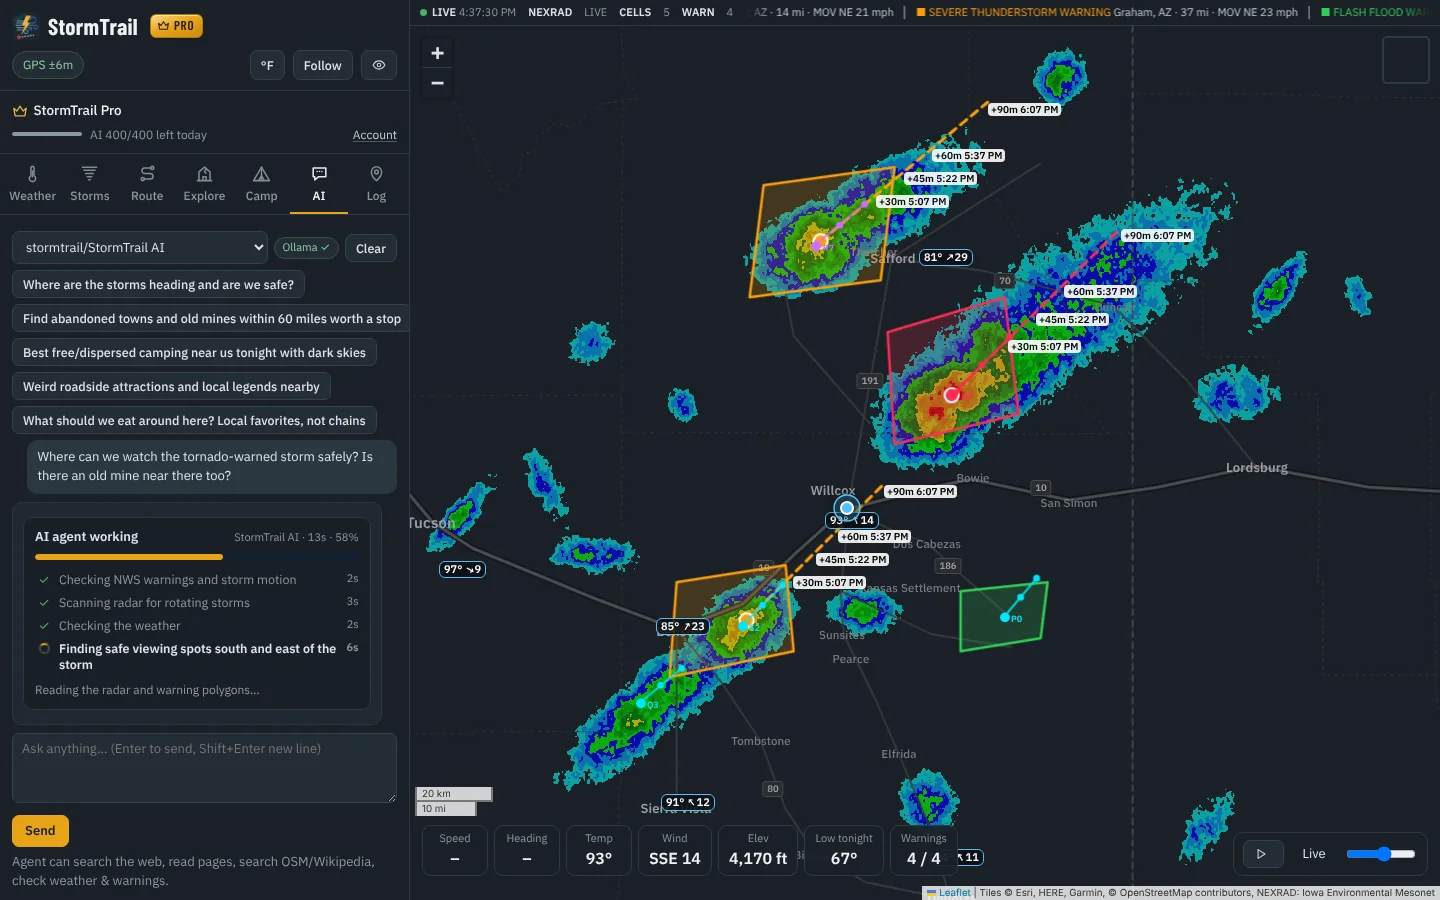Click the PRO crown badge
1440x900 pixels.
coord(176,26)
